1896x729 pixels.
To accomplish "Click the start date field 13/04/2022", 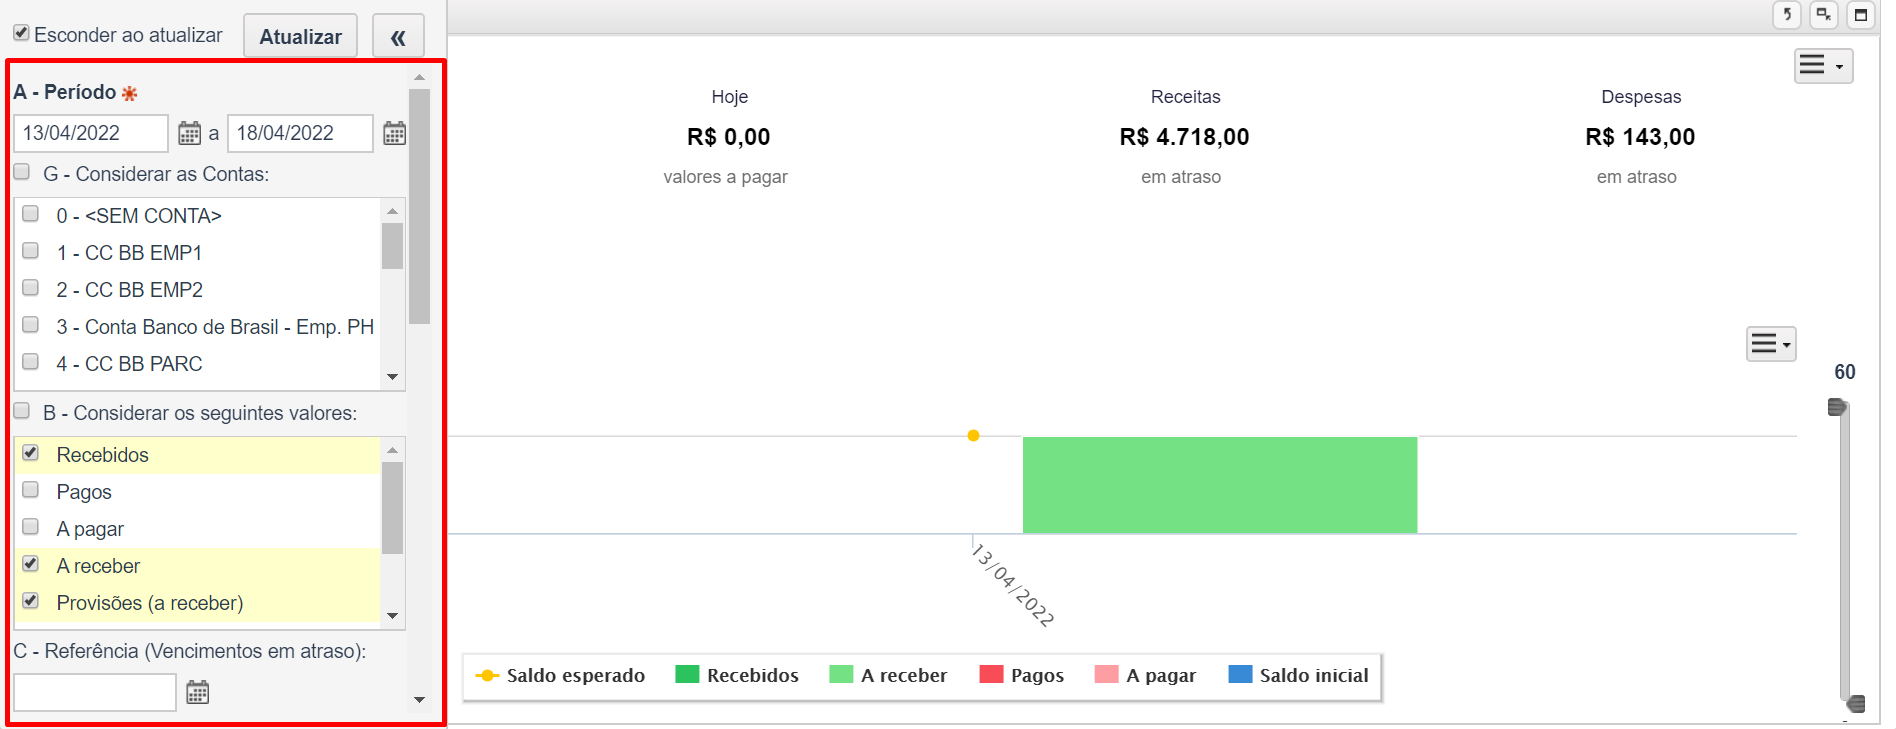I will (91, 133).
